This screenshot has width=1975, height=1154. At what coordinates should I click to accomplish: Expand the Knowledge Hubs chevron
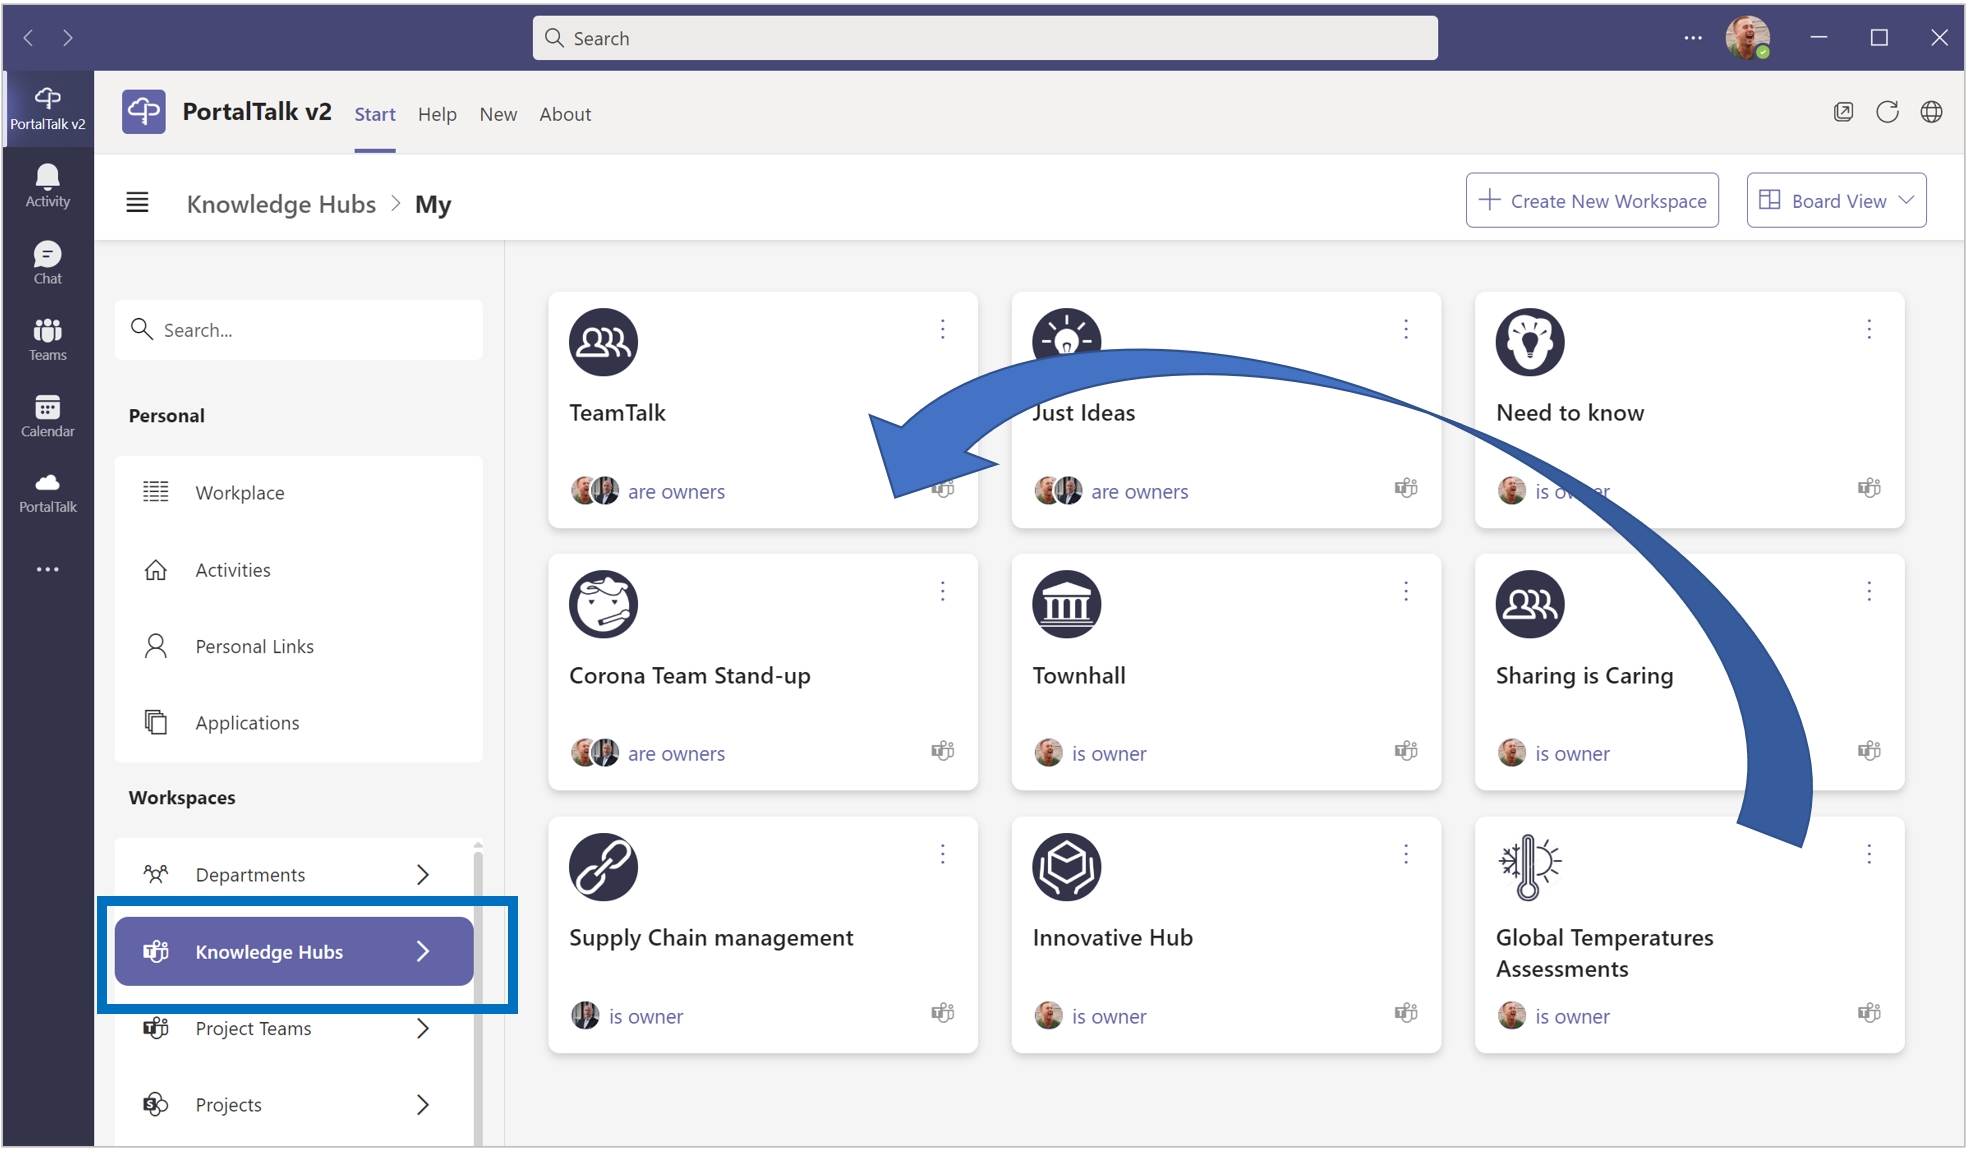click(423, 952)
